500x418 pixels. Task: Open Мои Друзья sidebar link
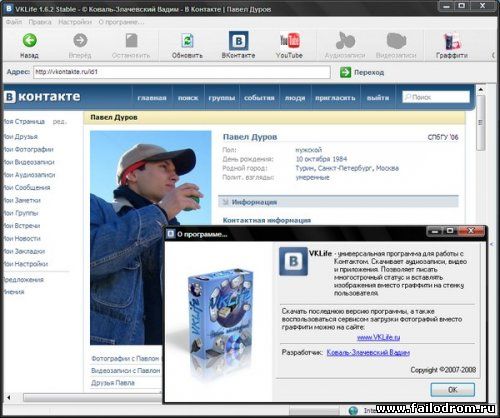pyautogui.click(x=21, y=137)
